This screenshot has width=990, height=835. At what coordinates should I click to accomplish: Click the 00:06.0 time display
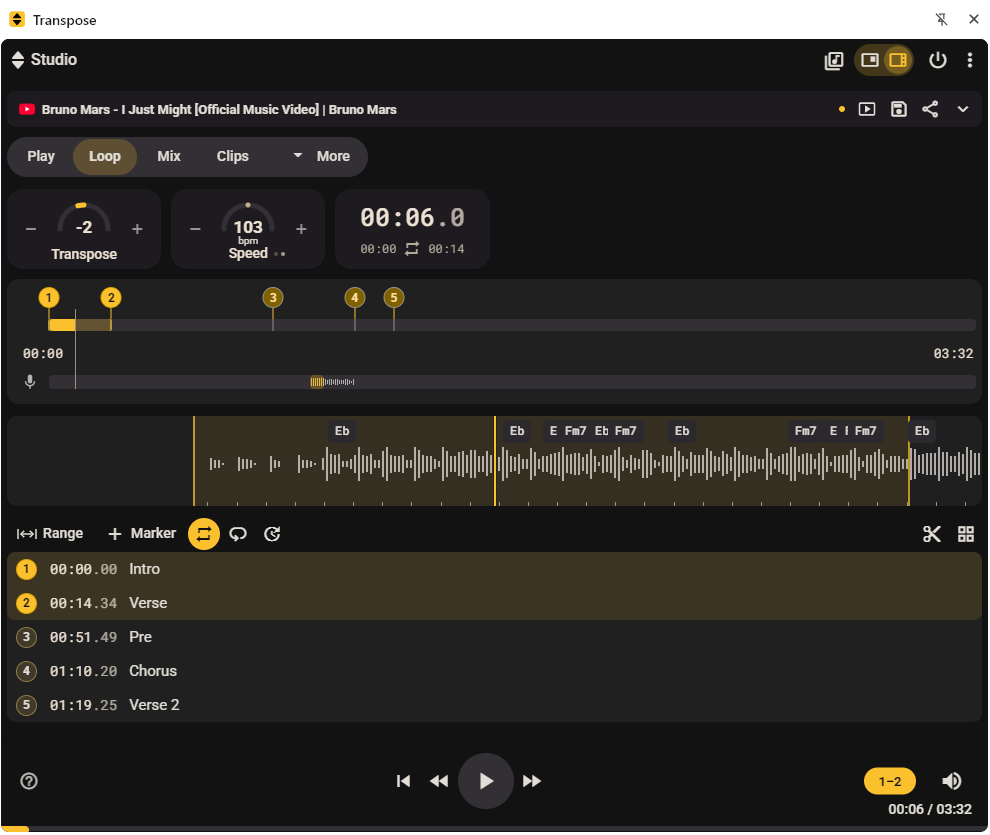pos(412,218)
